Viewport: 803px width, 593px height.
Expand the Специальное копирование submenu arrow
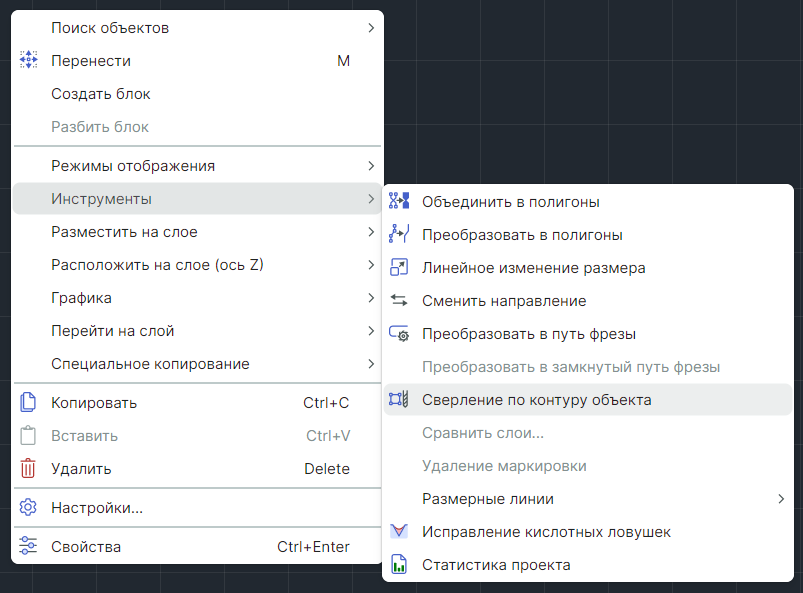(x=371, y=364)
